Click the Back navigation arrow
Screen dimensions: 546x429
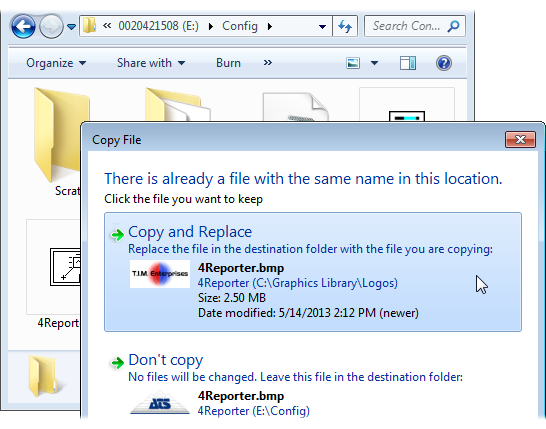point(23,26)
